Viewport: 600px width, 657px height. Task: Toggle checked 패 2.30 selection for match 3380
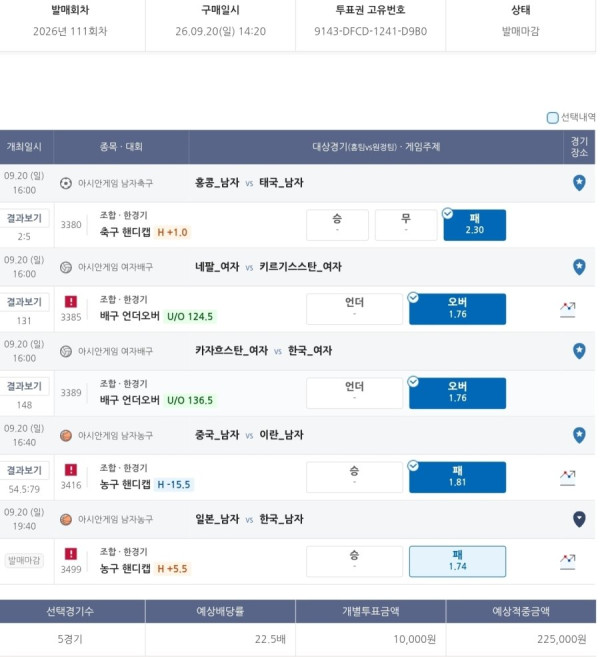[475, 225]
